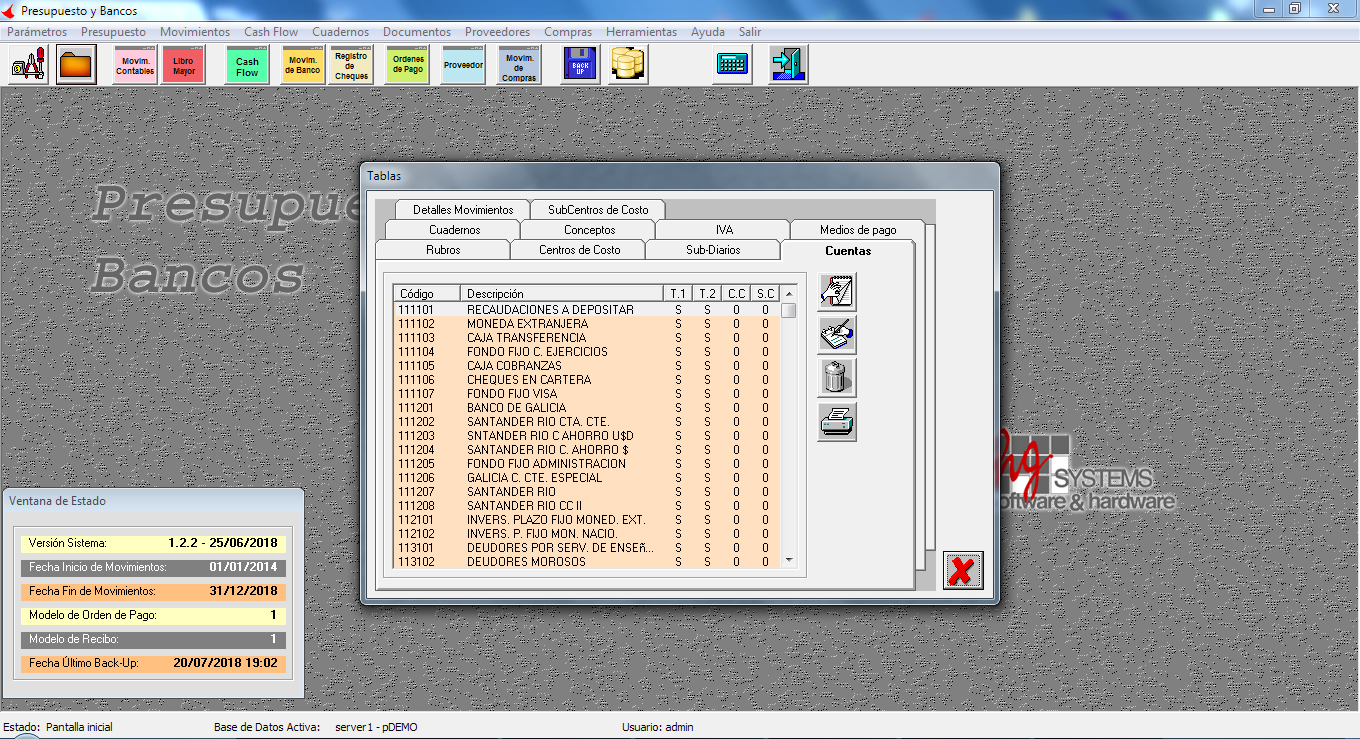Open the Proveedores menu
This screenshot has height=739, width=1360.
pos(497,32)
